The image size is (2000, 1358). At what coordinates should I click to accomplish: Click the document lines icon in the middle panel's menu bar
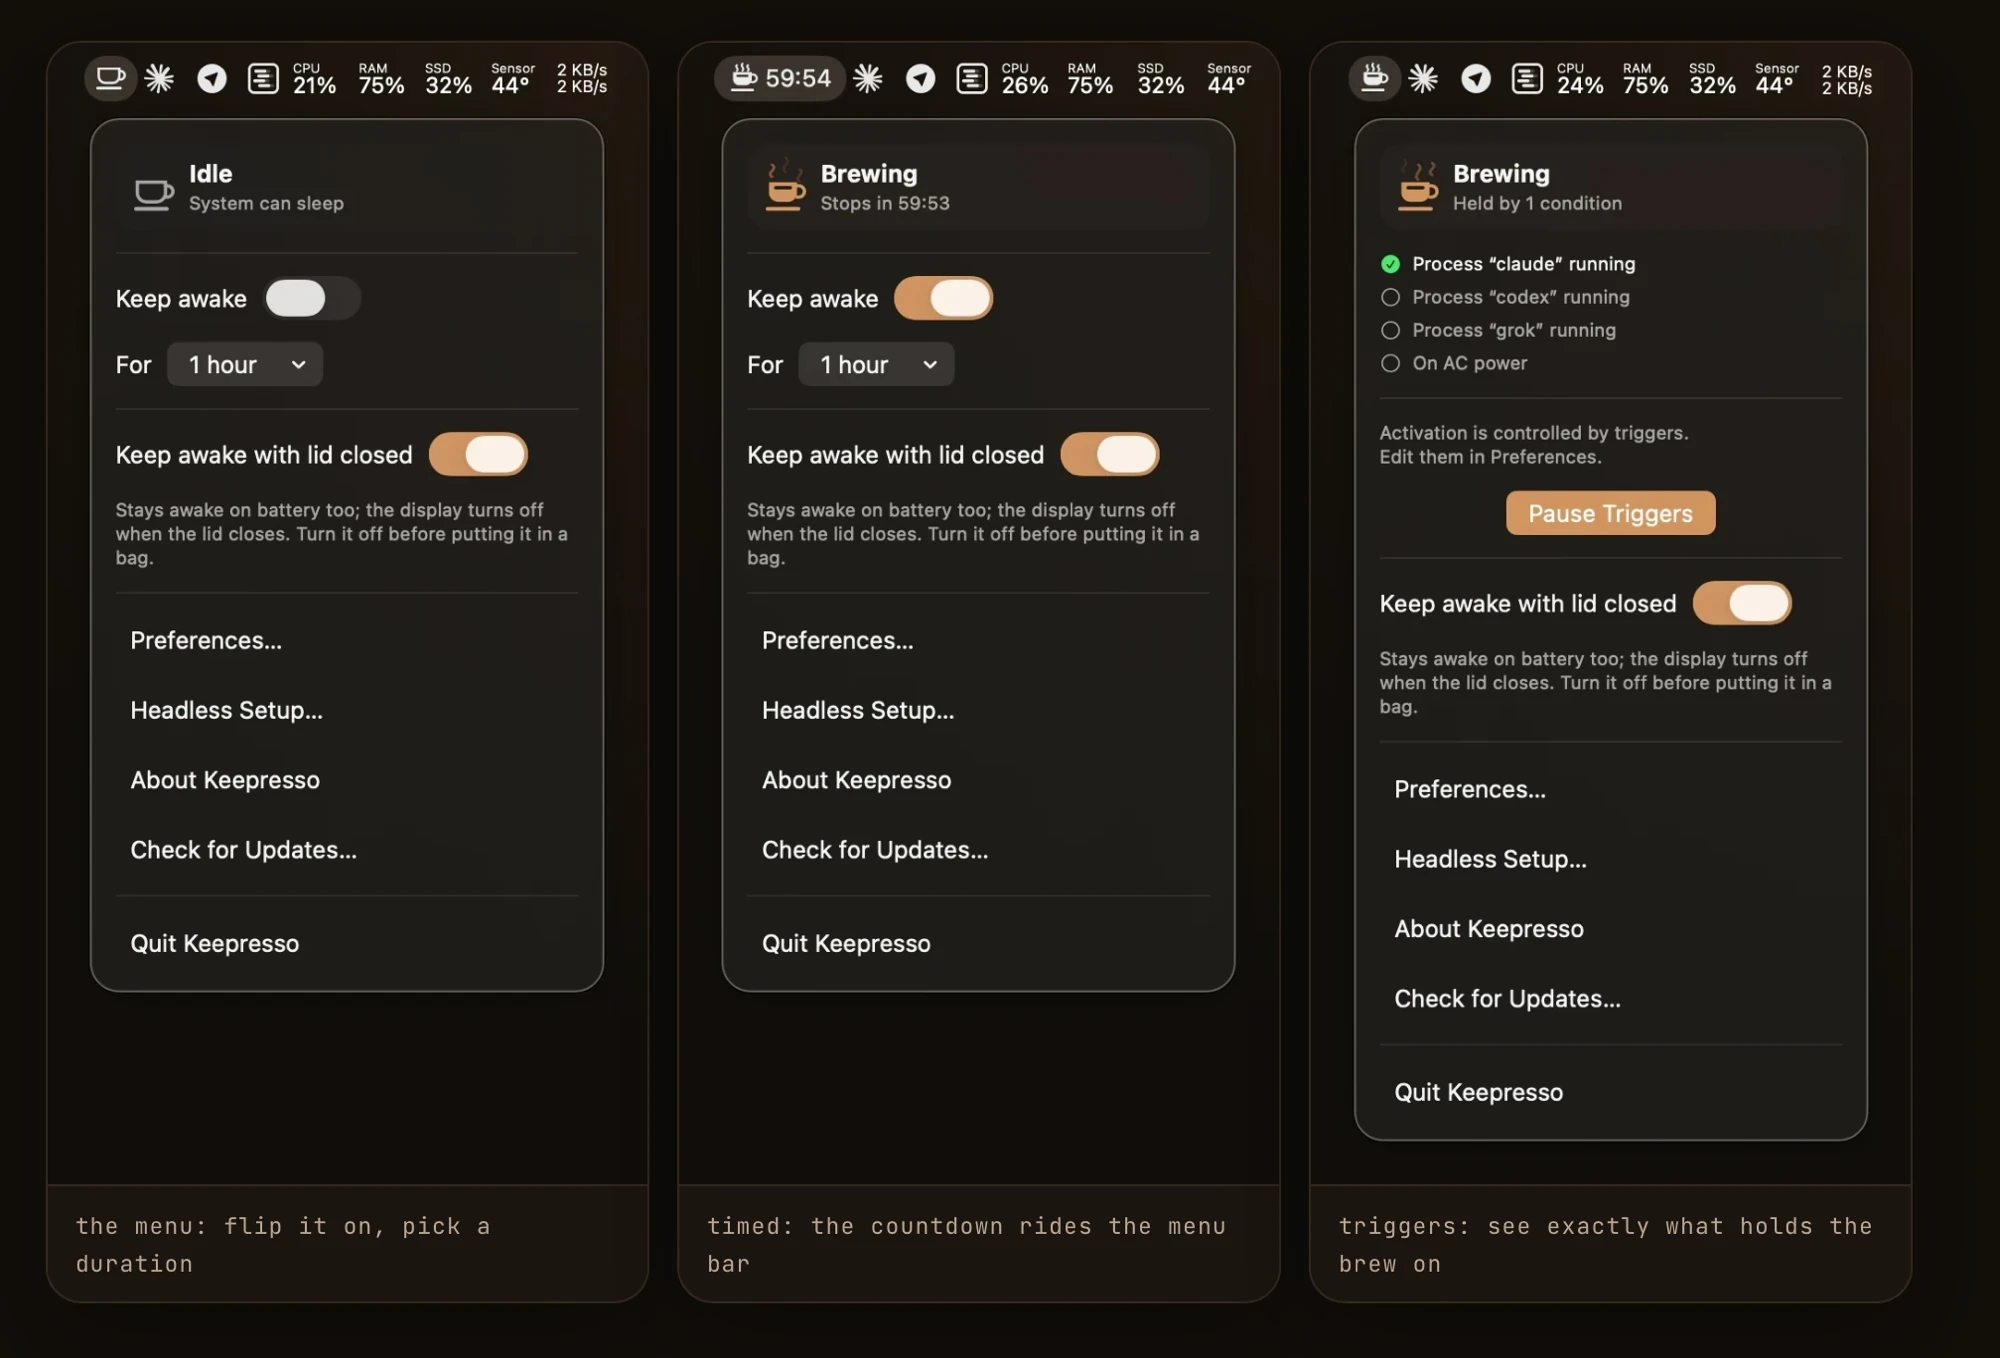point(972,78)
